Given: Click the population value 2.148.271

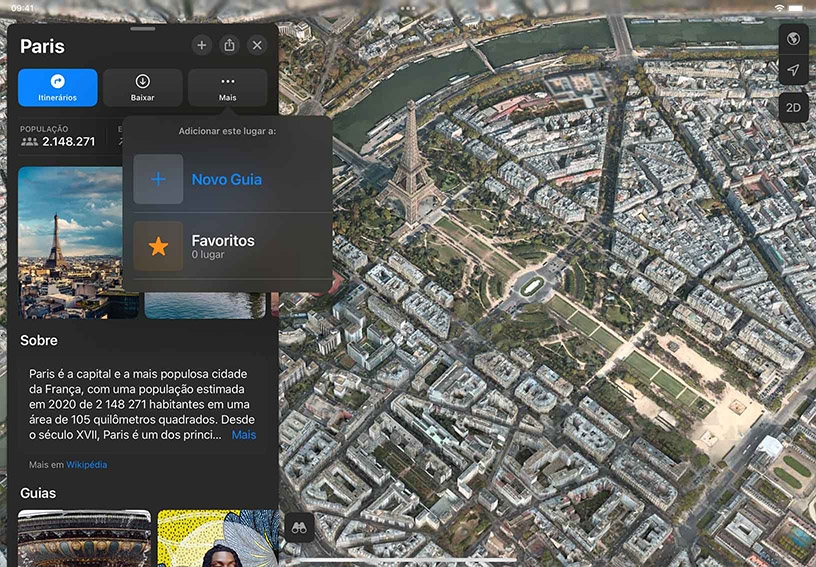Looking at the screenshot, I should 69,141.
